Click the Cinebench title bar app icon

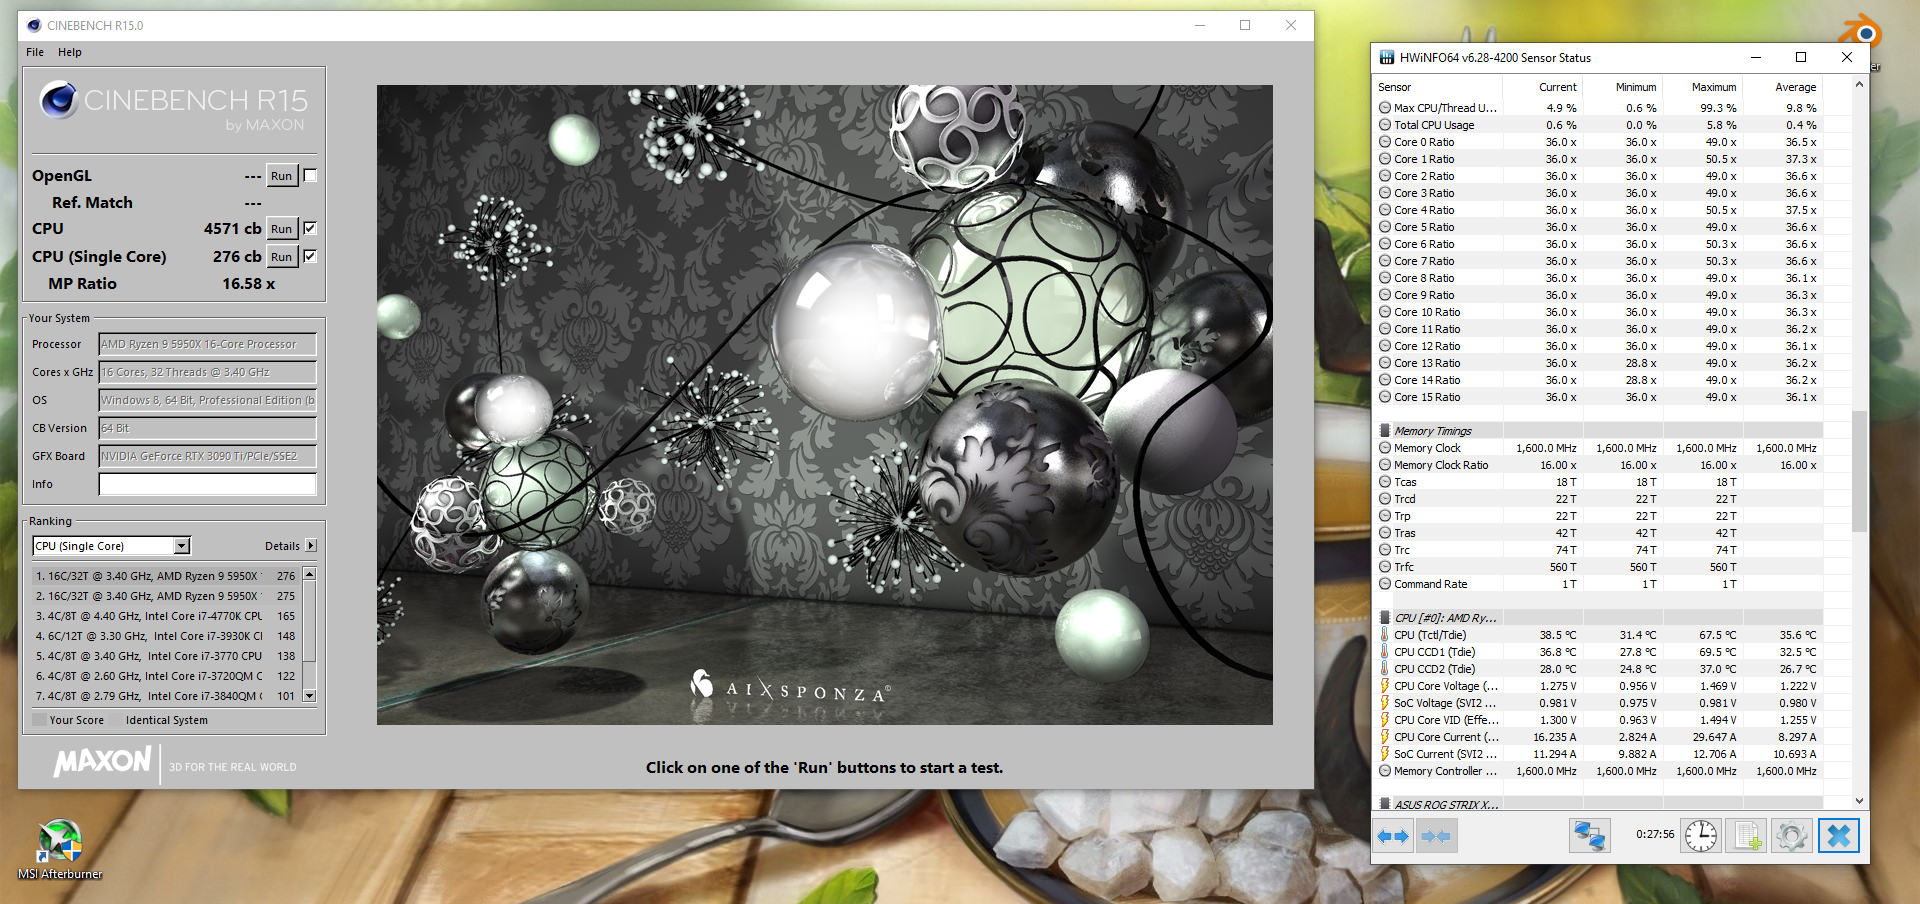coord(34,25)
